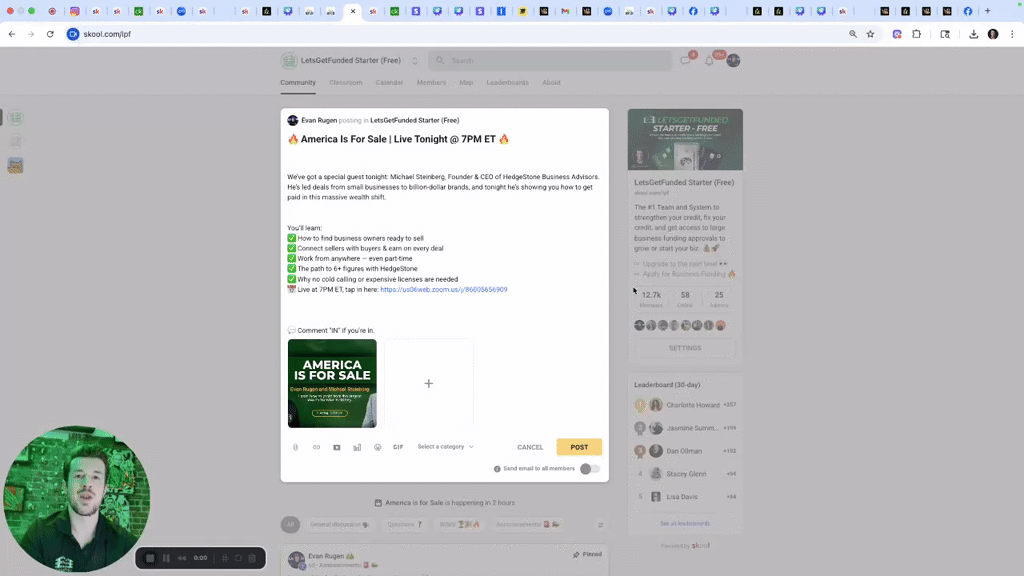1024x576 pixels.
Task: Switch to the Members tab
Action: [x=431, y=82]
